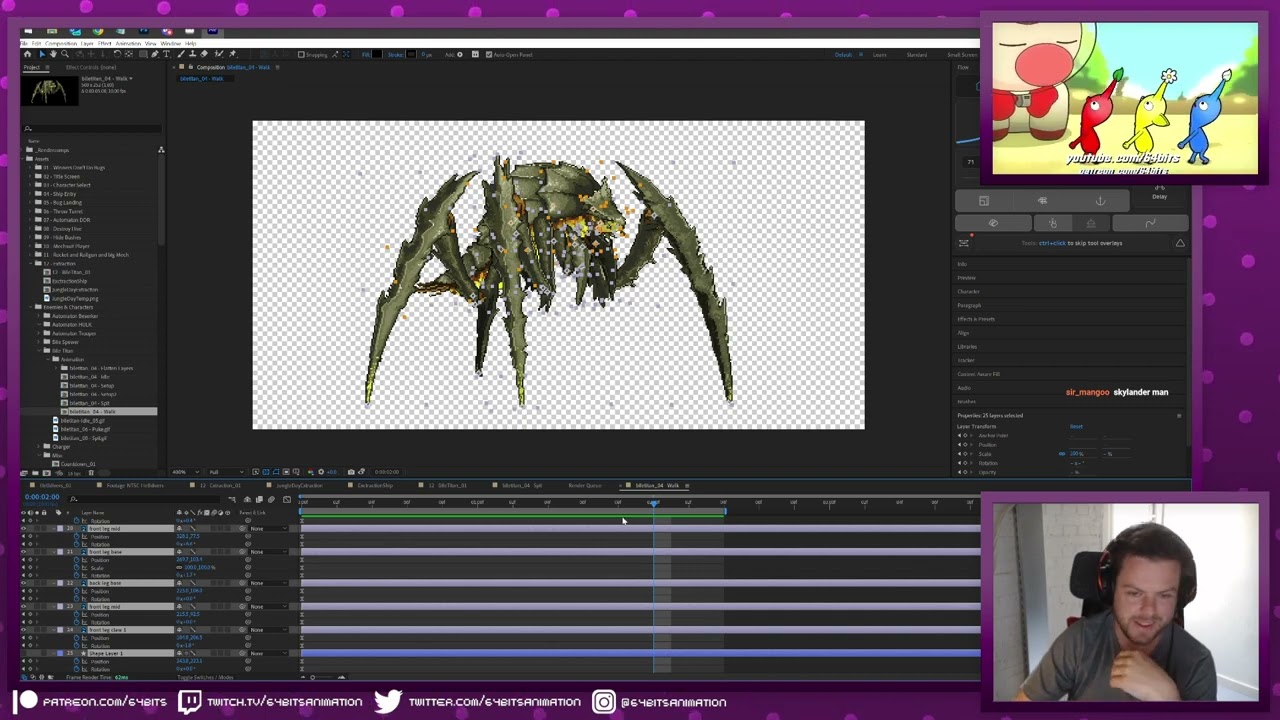Select the Hand tool
The height and width of the screenshot is (720, 1280).
click(53, 54)
